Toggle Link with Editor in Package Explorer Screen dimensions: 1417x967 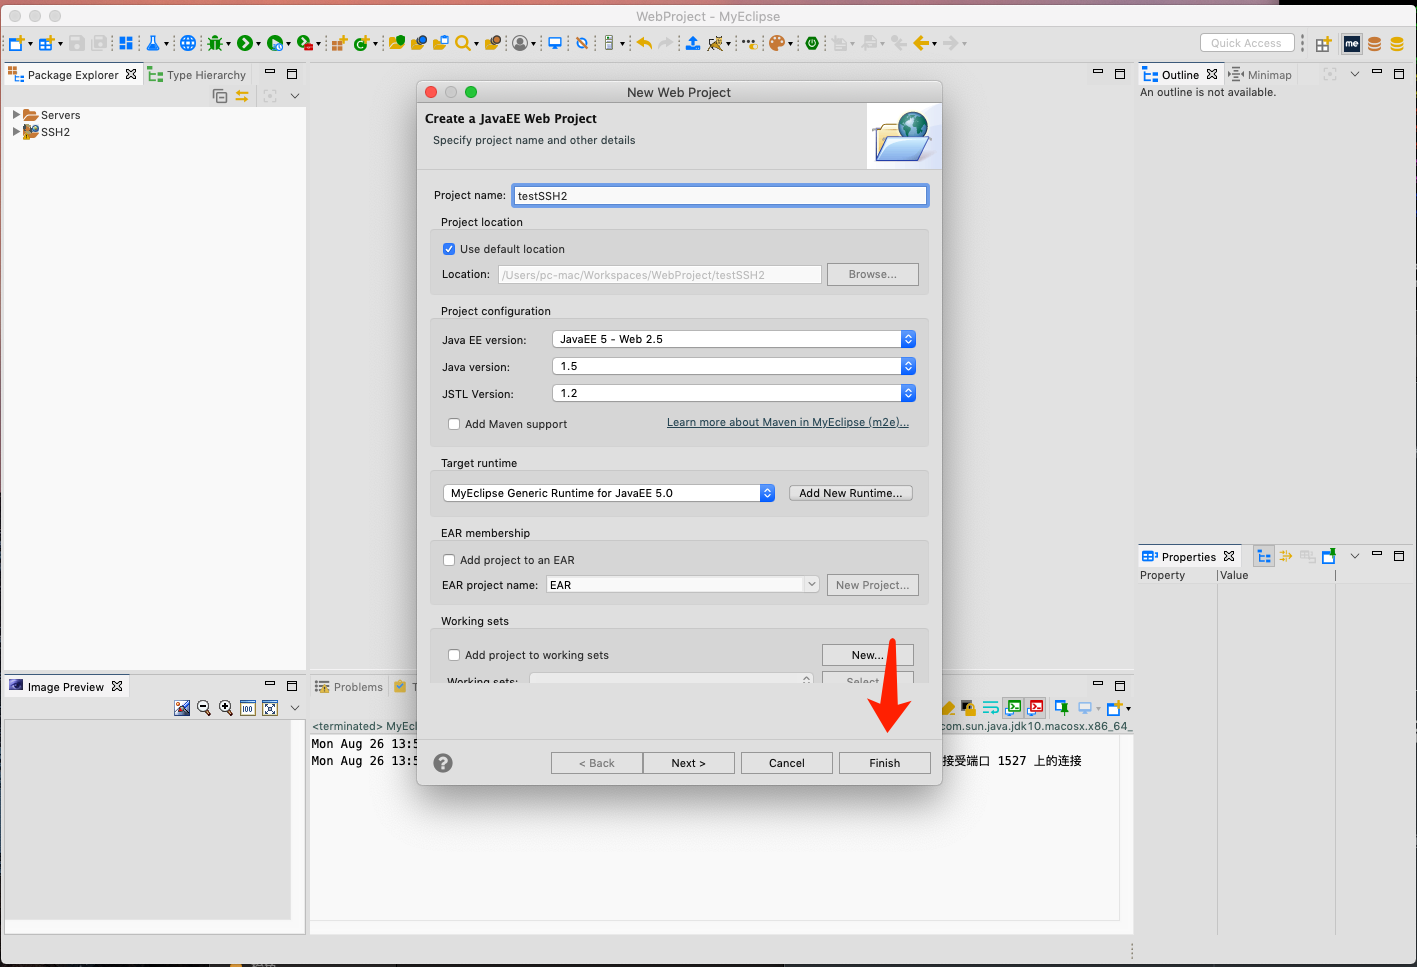click(242, 96)
